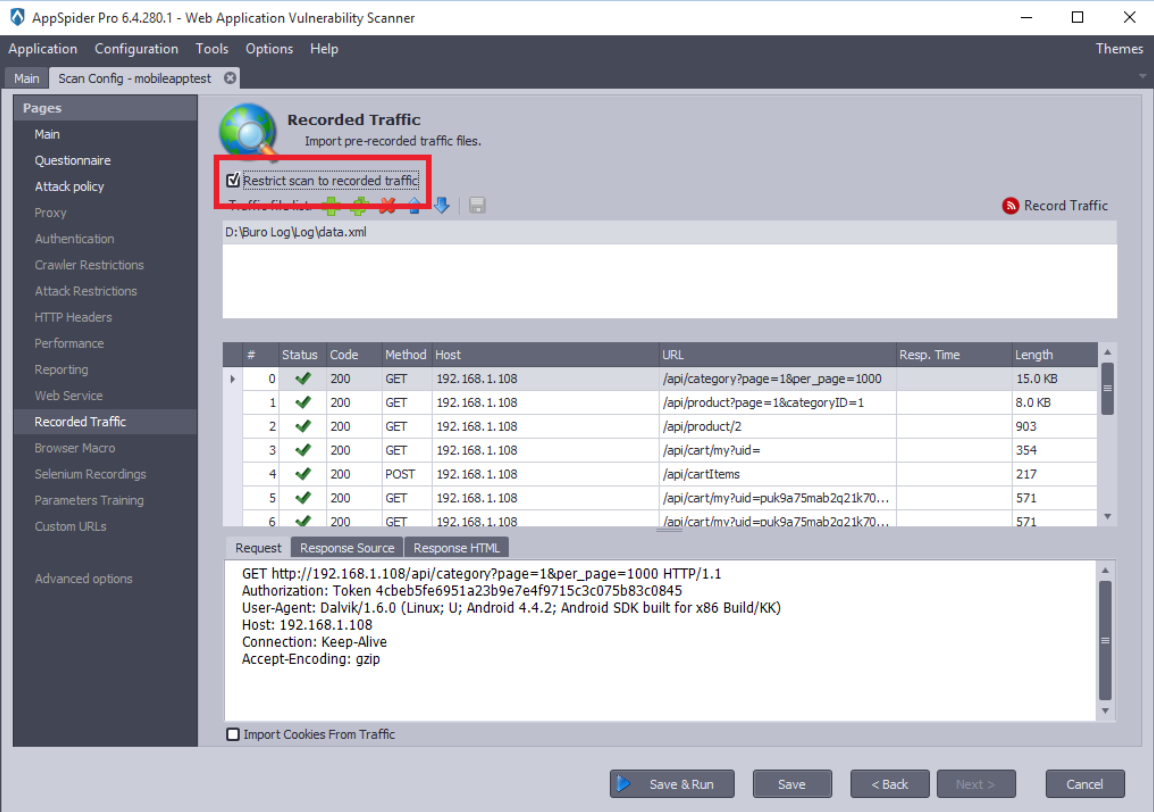Image resolution: width=1154 pixels, height=812 pixels.
Task: Click the Cancel button
Action: tap(1085, 784)
